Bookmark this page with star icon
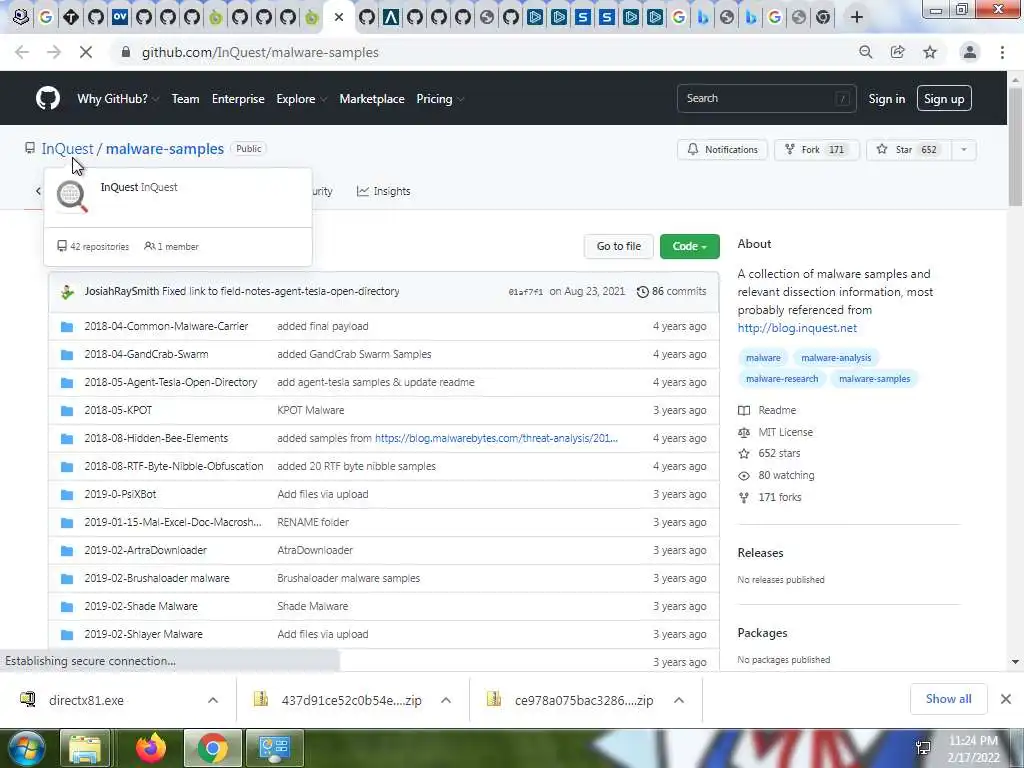Image resolution: width=1024 pixels, height=768 pixels. point(930,52)
